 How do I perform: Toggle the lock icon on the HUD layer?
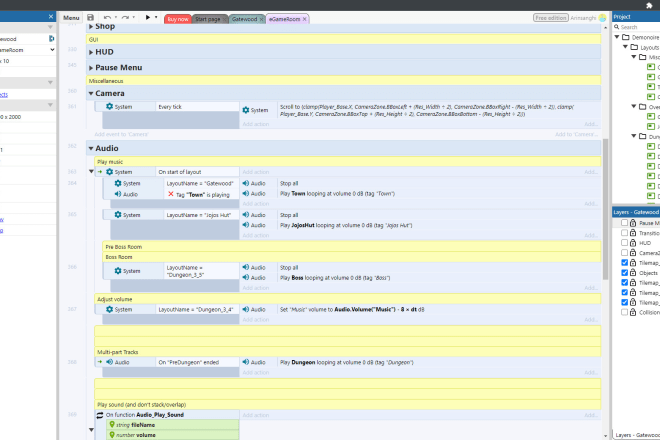633,243
